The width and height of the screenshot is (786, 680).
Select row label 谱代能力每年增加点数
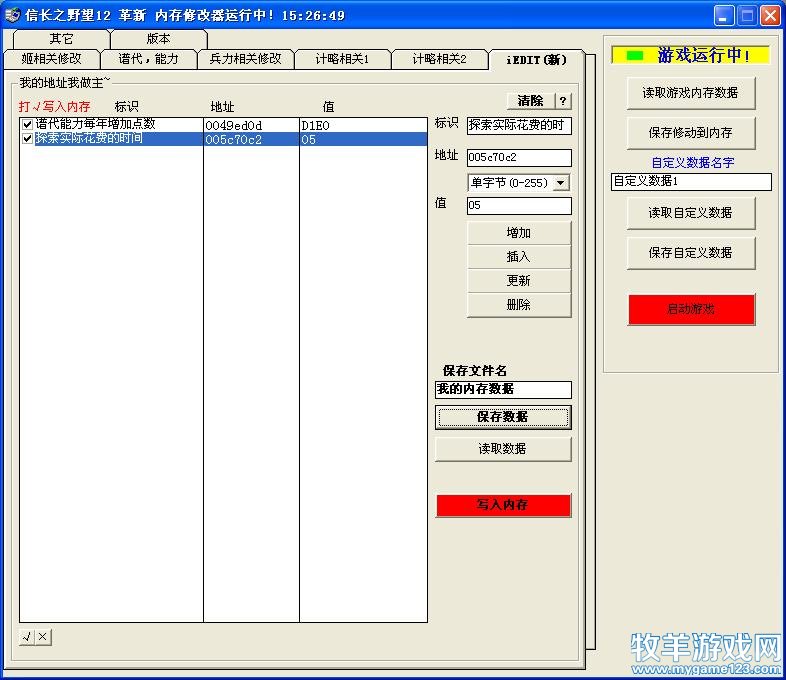(96, 124)
